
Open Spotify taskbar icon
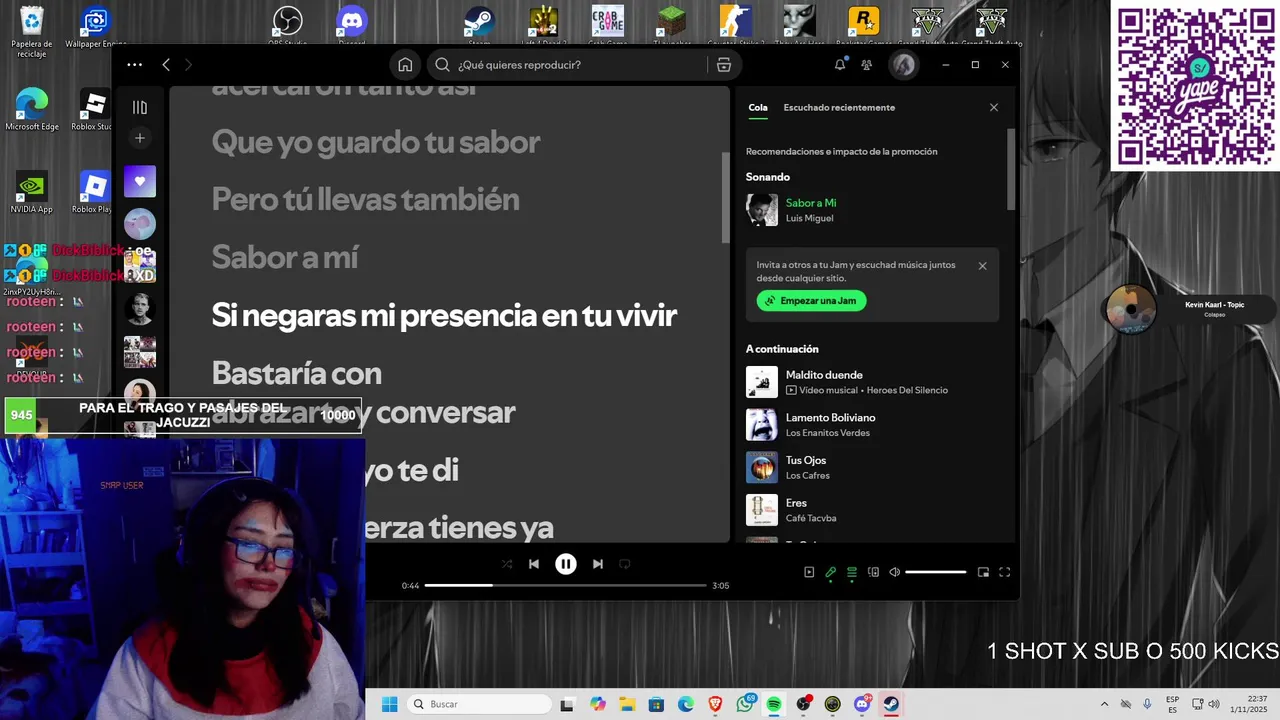click(774, 704)
